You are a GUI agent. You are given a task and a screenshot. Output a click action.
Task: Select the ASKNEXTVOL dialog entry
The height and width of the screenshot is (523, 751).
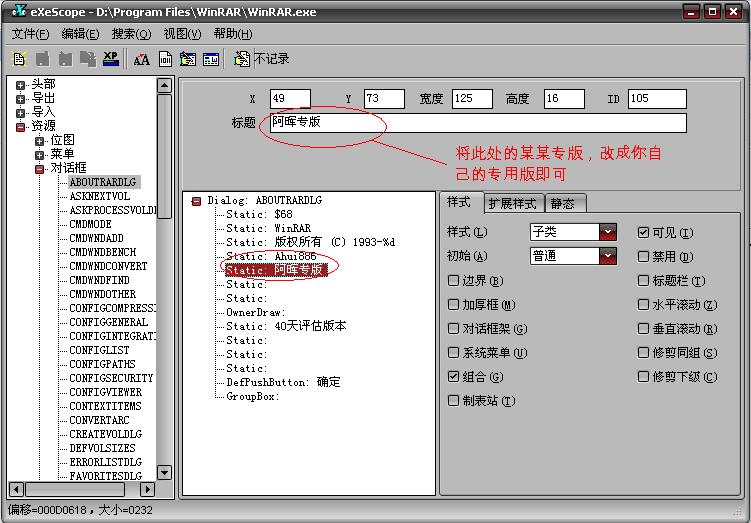point(100,196)
